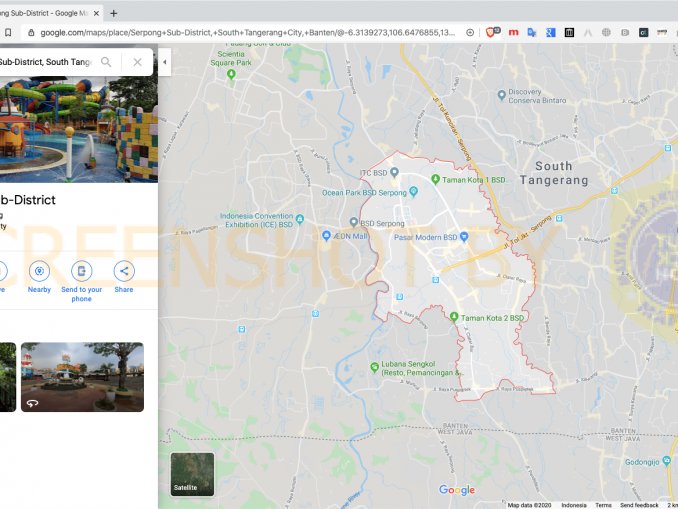Open the Terms link in footer
This screenshot has height=509, width=678.
[603, 505]
